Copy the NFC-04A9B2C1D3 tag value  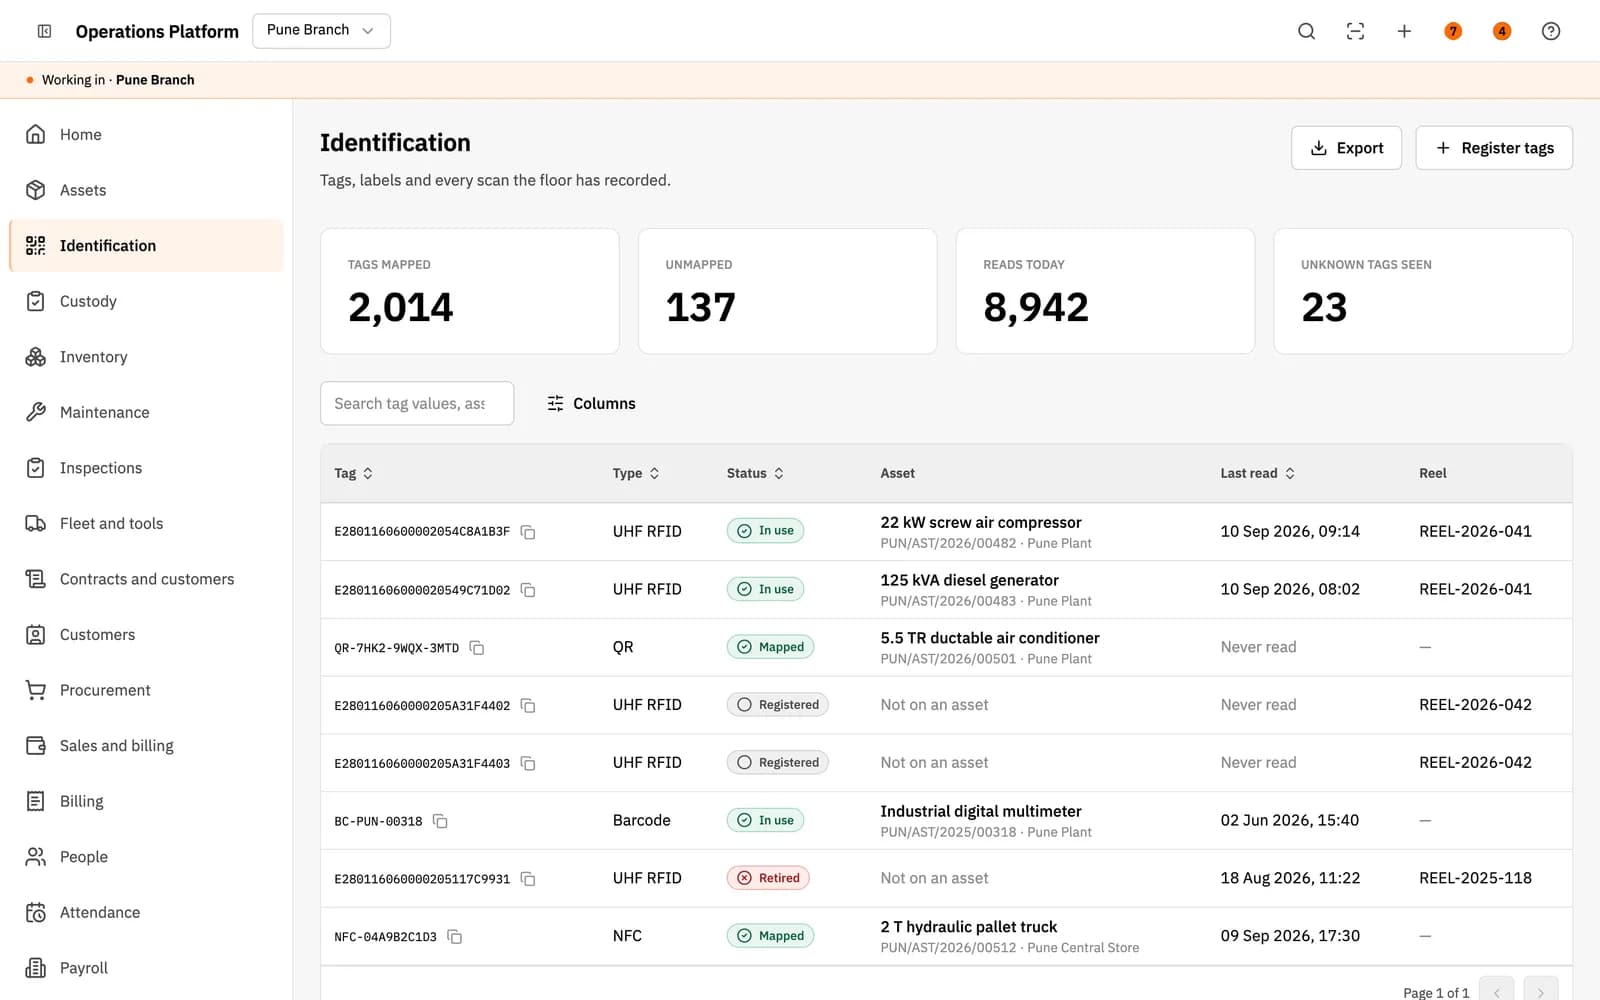(454, 937)
